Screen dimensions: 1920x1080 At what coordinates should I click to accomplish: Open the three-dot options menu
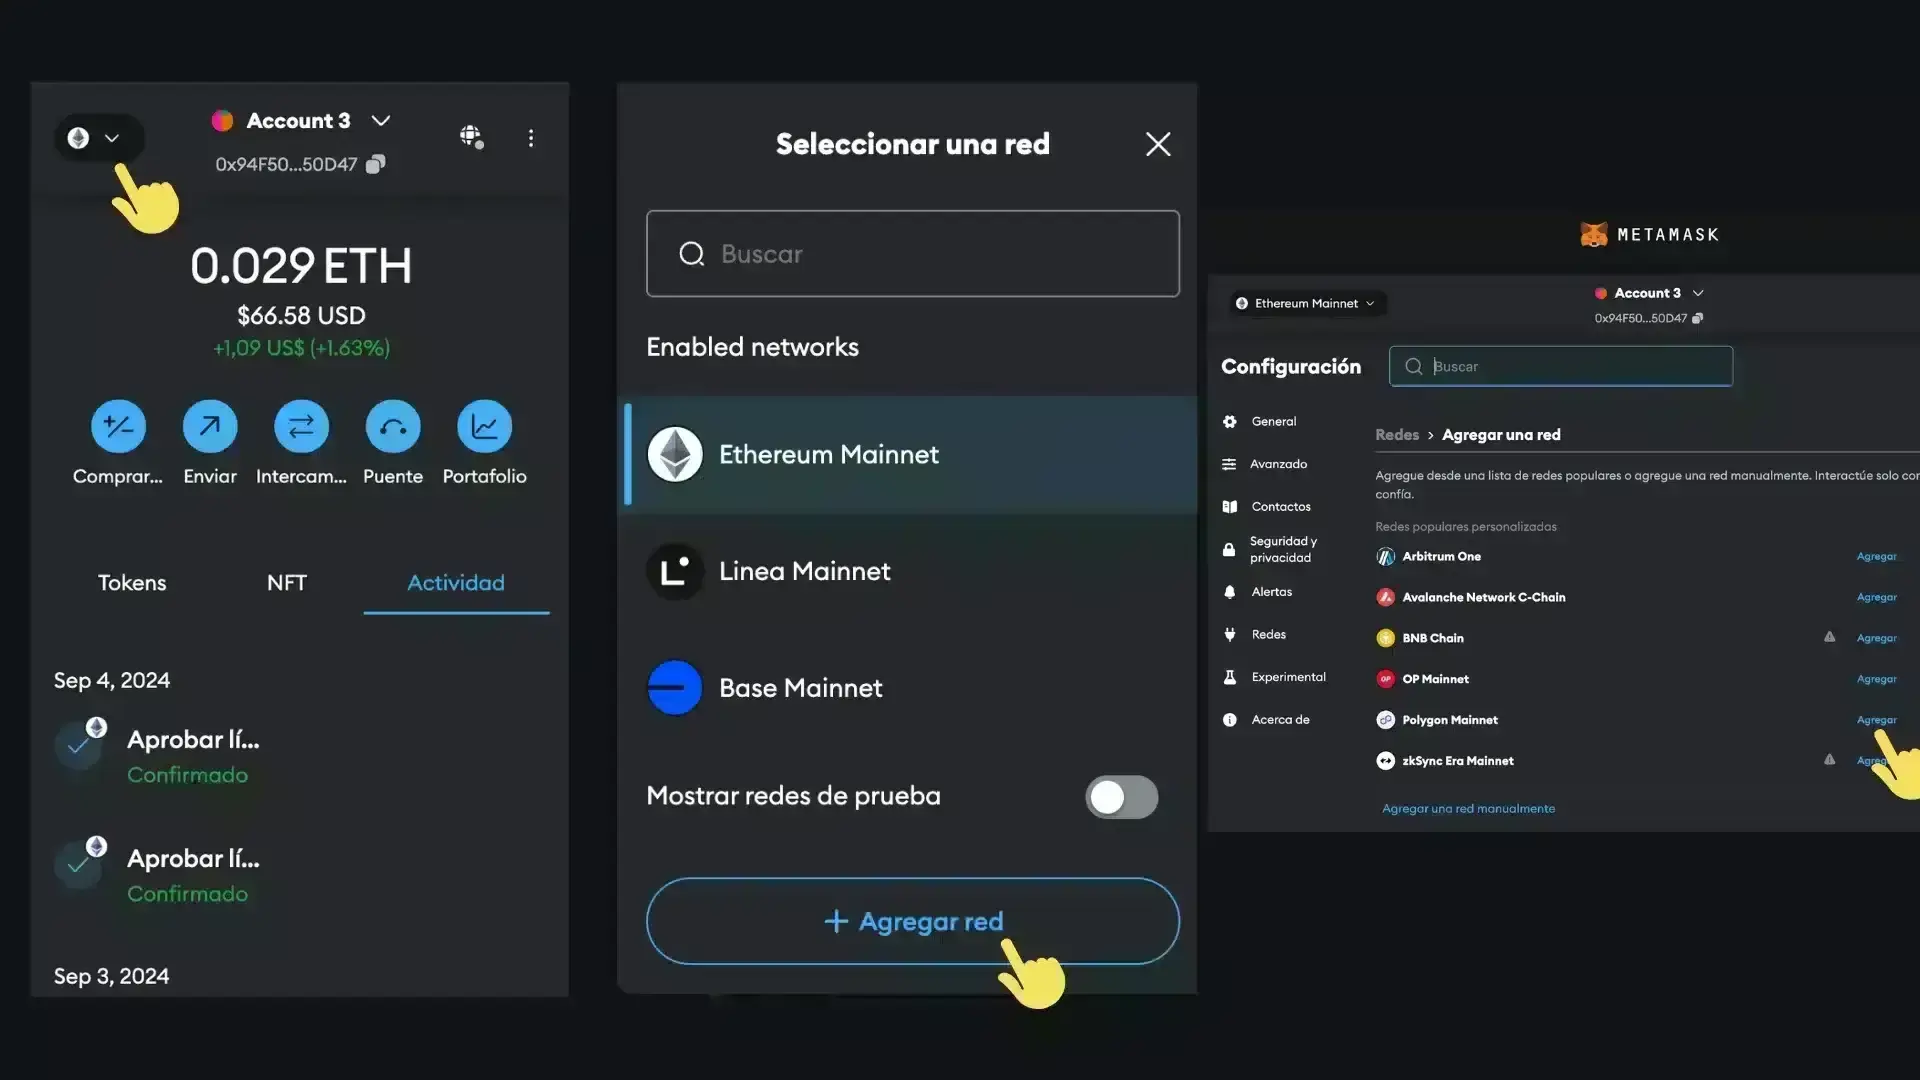(531, 138)
